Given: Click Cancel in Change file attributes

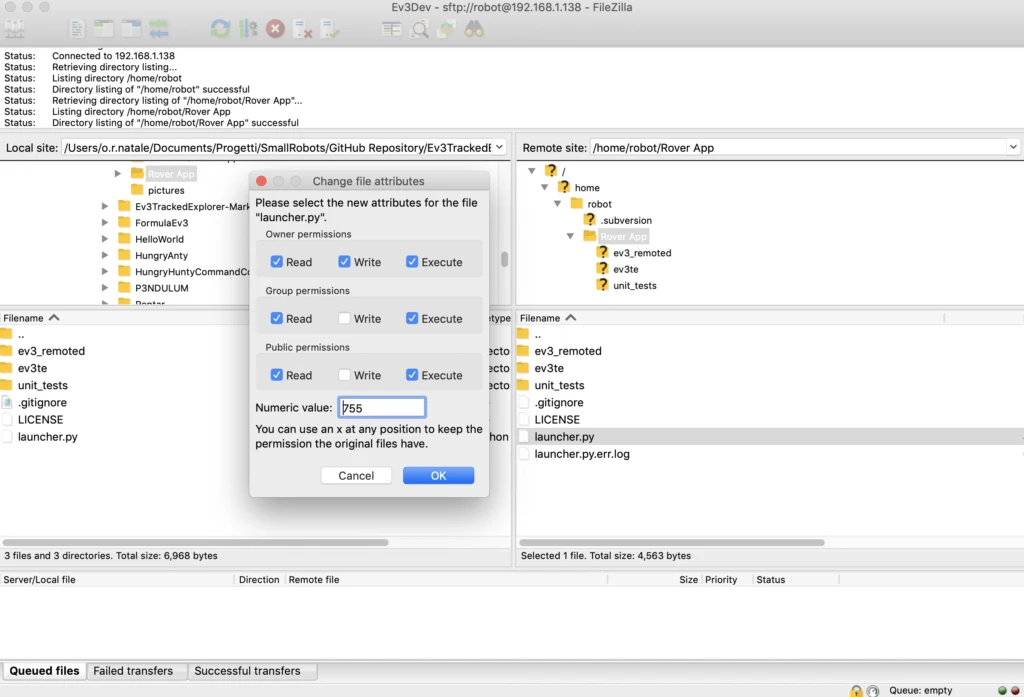Looking at the screenshot, I should (356, 476).
